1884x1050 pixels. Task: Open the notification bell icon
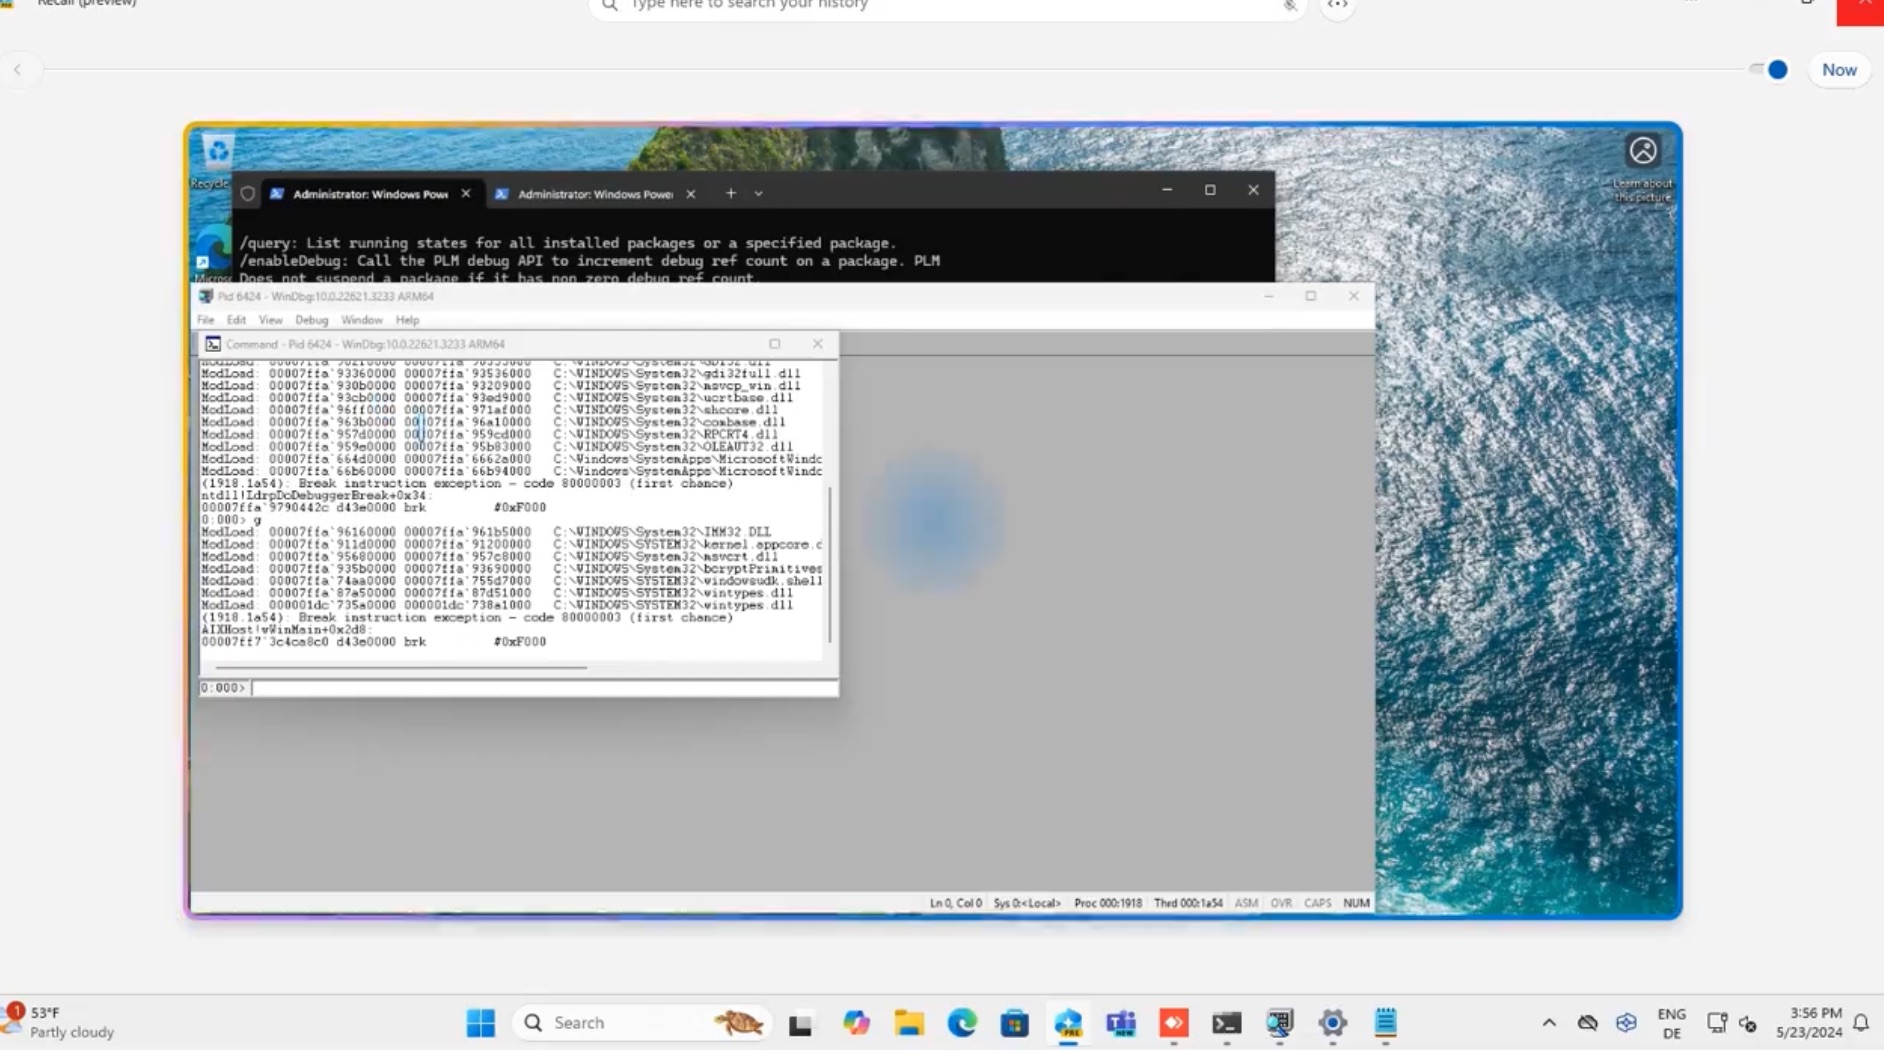(x=1861, y=1023)
